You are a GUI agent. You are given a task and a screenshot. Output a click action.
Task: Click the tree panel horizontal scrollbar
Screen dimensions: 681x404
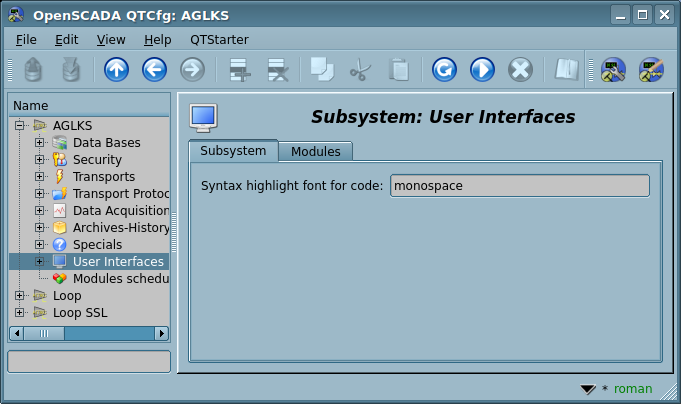pos(90,333)
